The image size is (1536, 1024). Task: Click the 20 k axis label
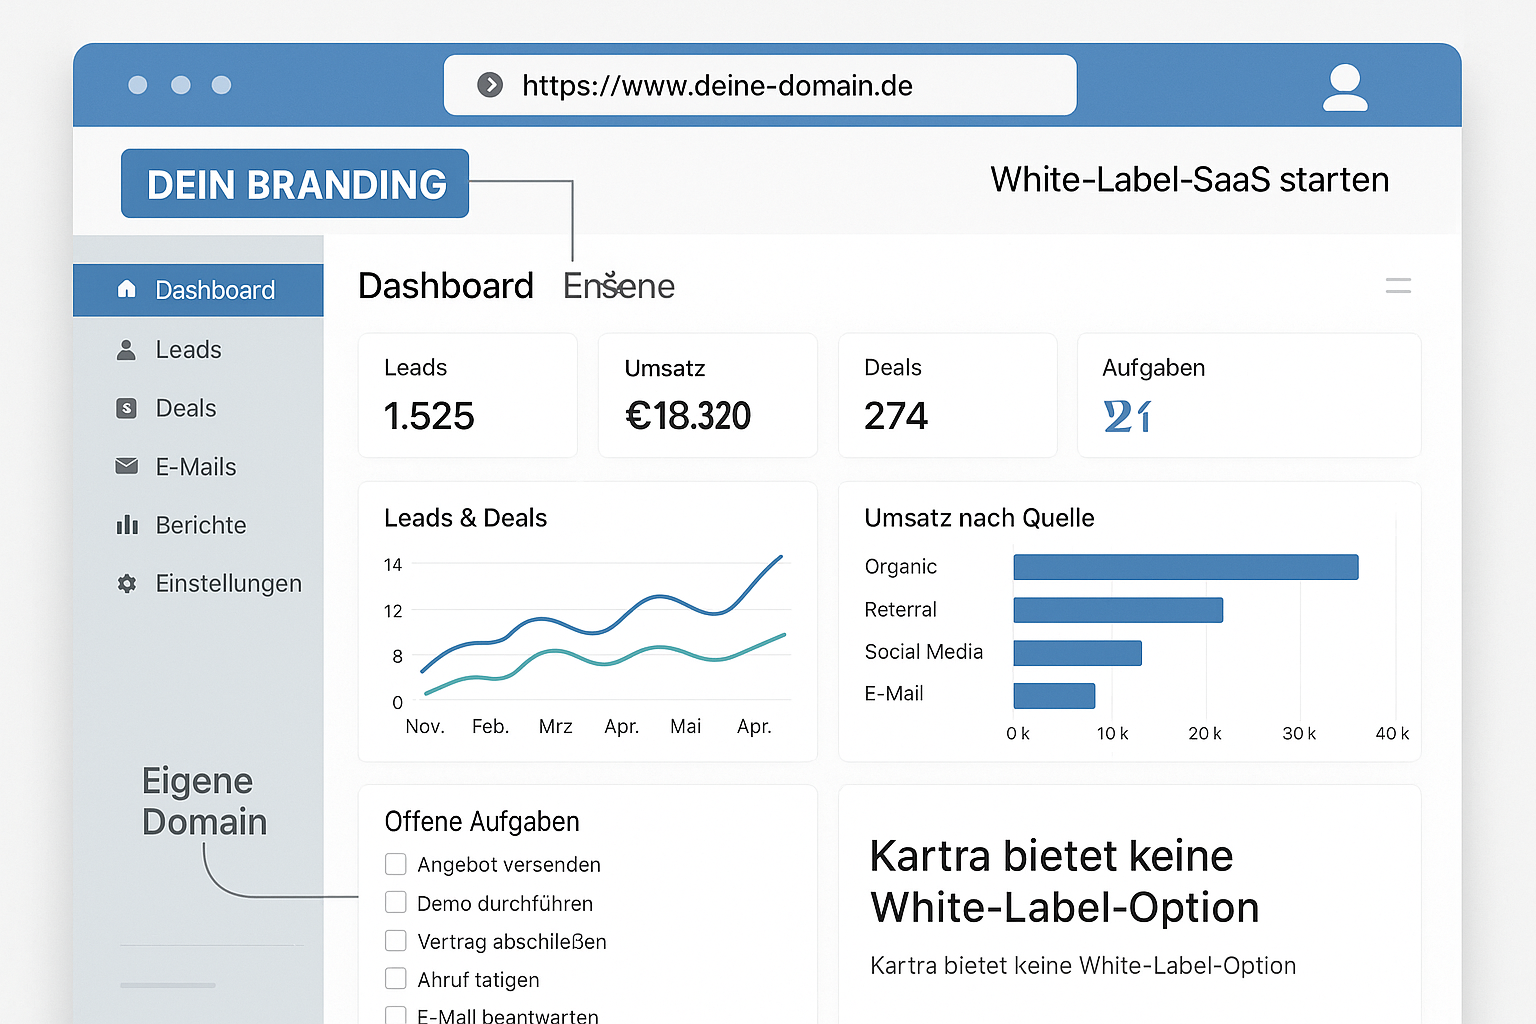tap(1205, 734)
